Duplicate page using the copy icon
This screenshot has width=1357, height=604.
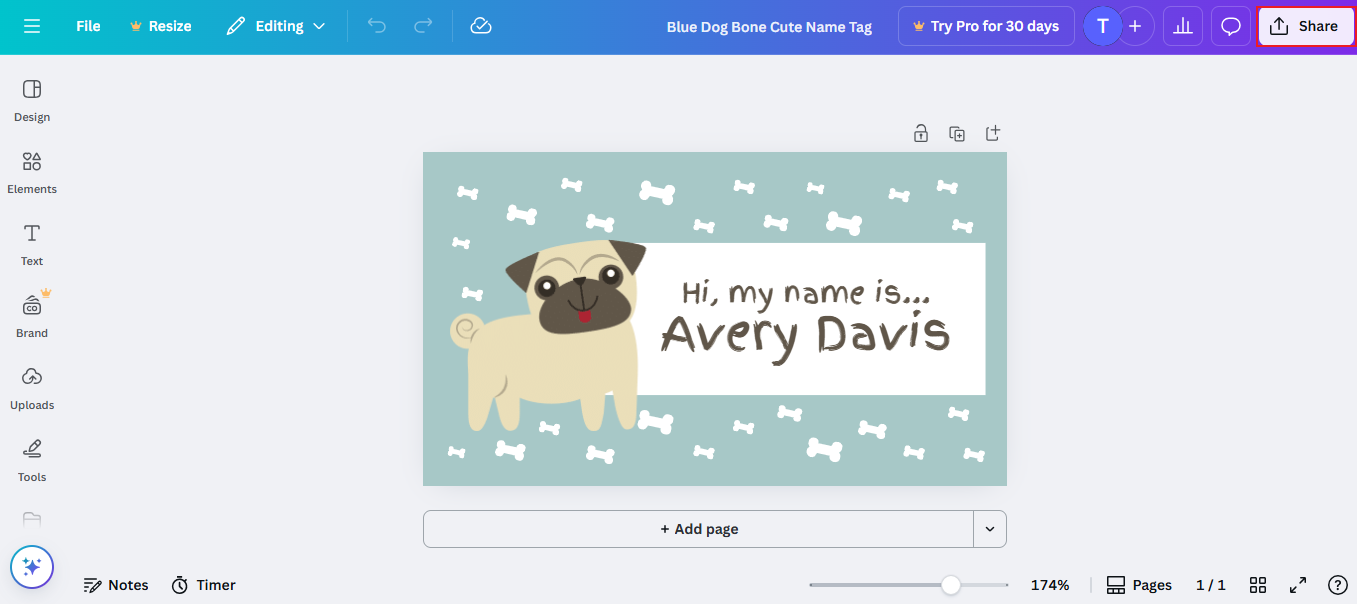[957, 134]
